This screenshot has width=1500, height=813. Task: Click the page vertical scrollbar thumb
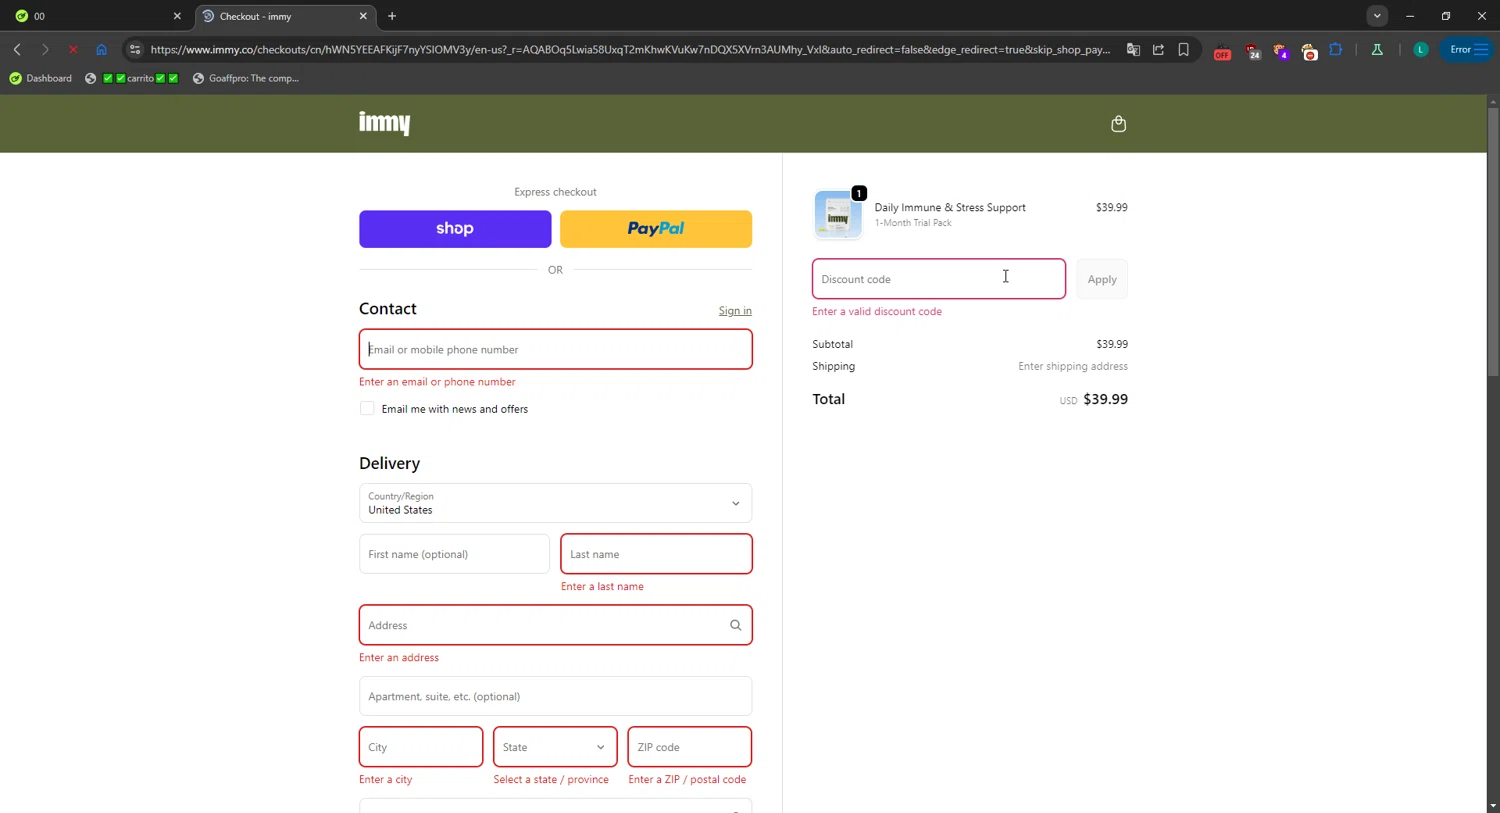click(1493, 240)
